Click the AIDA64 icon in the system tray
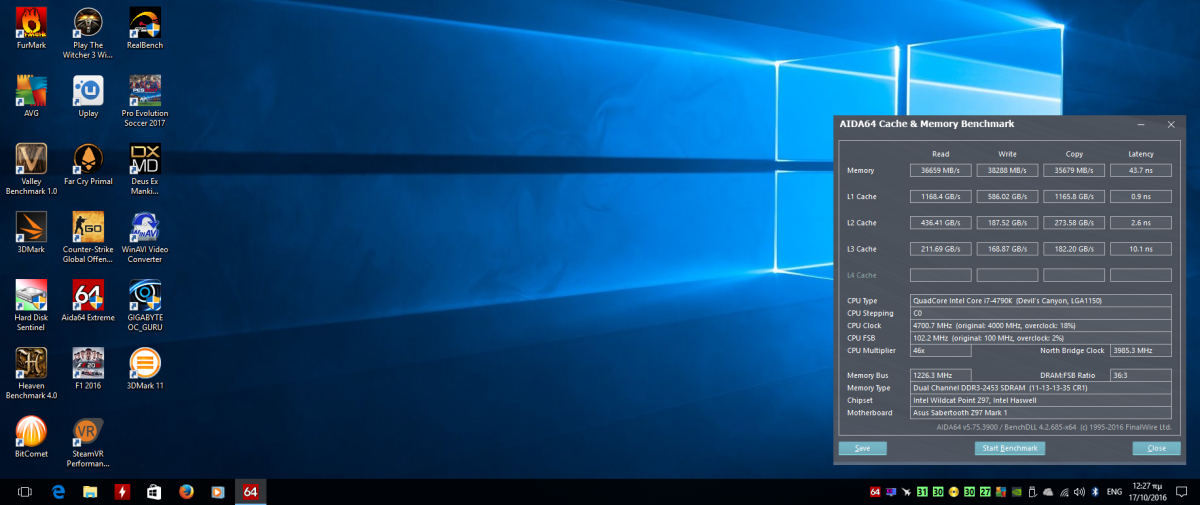 point(875,492)
